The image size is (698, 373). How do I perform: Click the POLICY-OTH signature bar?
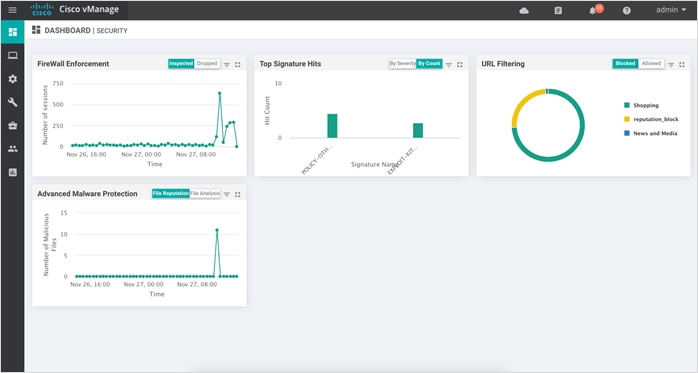[x=332, y=126]
